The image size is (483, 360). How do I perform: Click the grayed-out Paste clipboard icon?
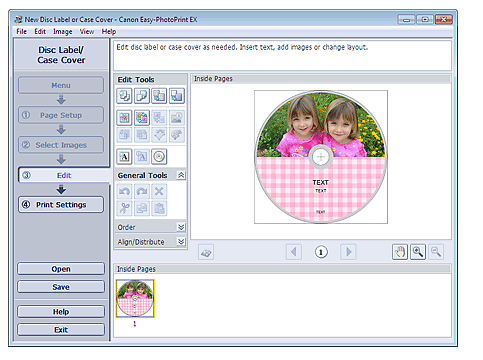[x=159, y=208]
